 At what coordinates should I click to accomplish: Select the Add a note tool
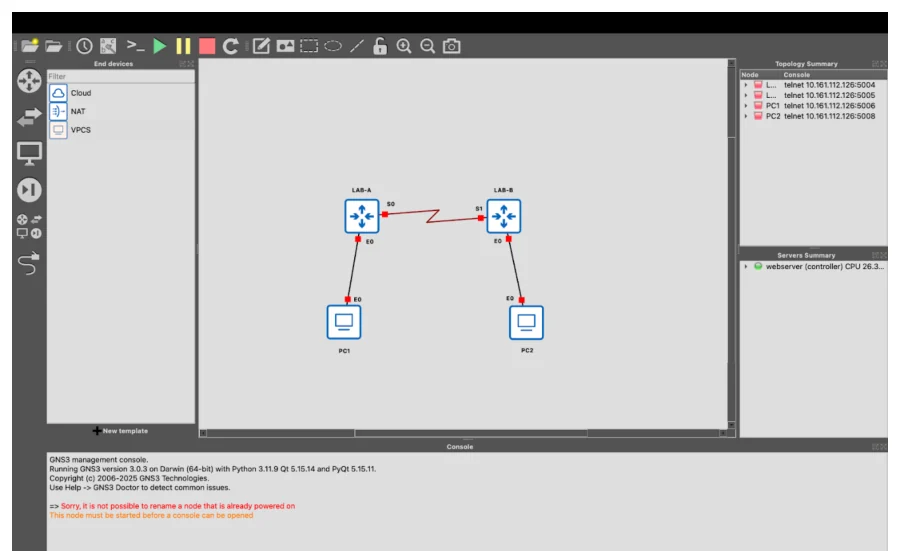(261, 46)
